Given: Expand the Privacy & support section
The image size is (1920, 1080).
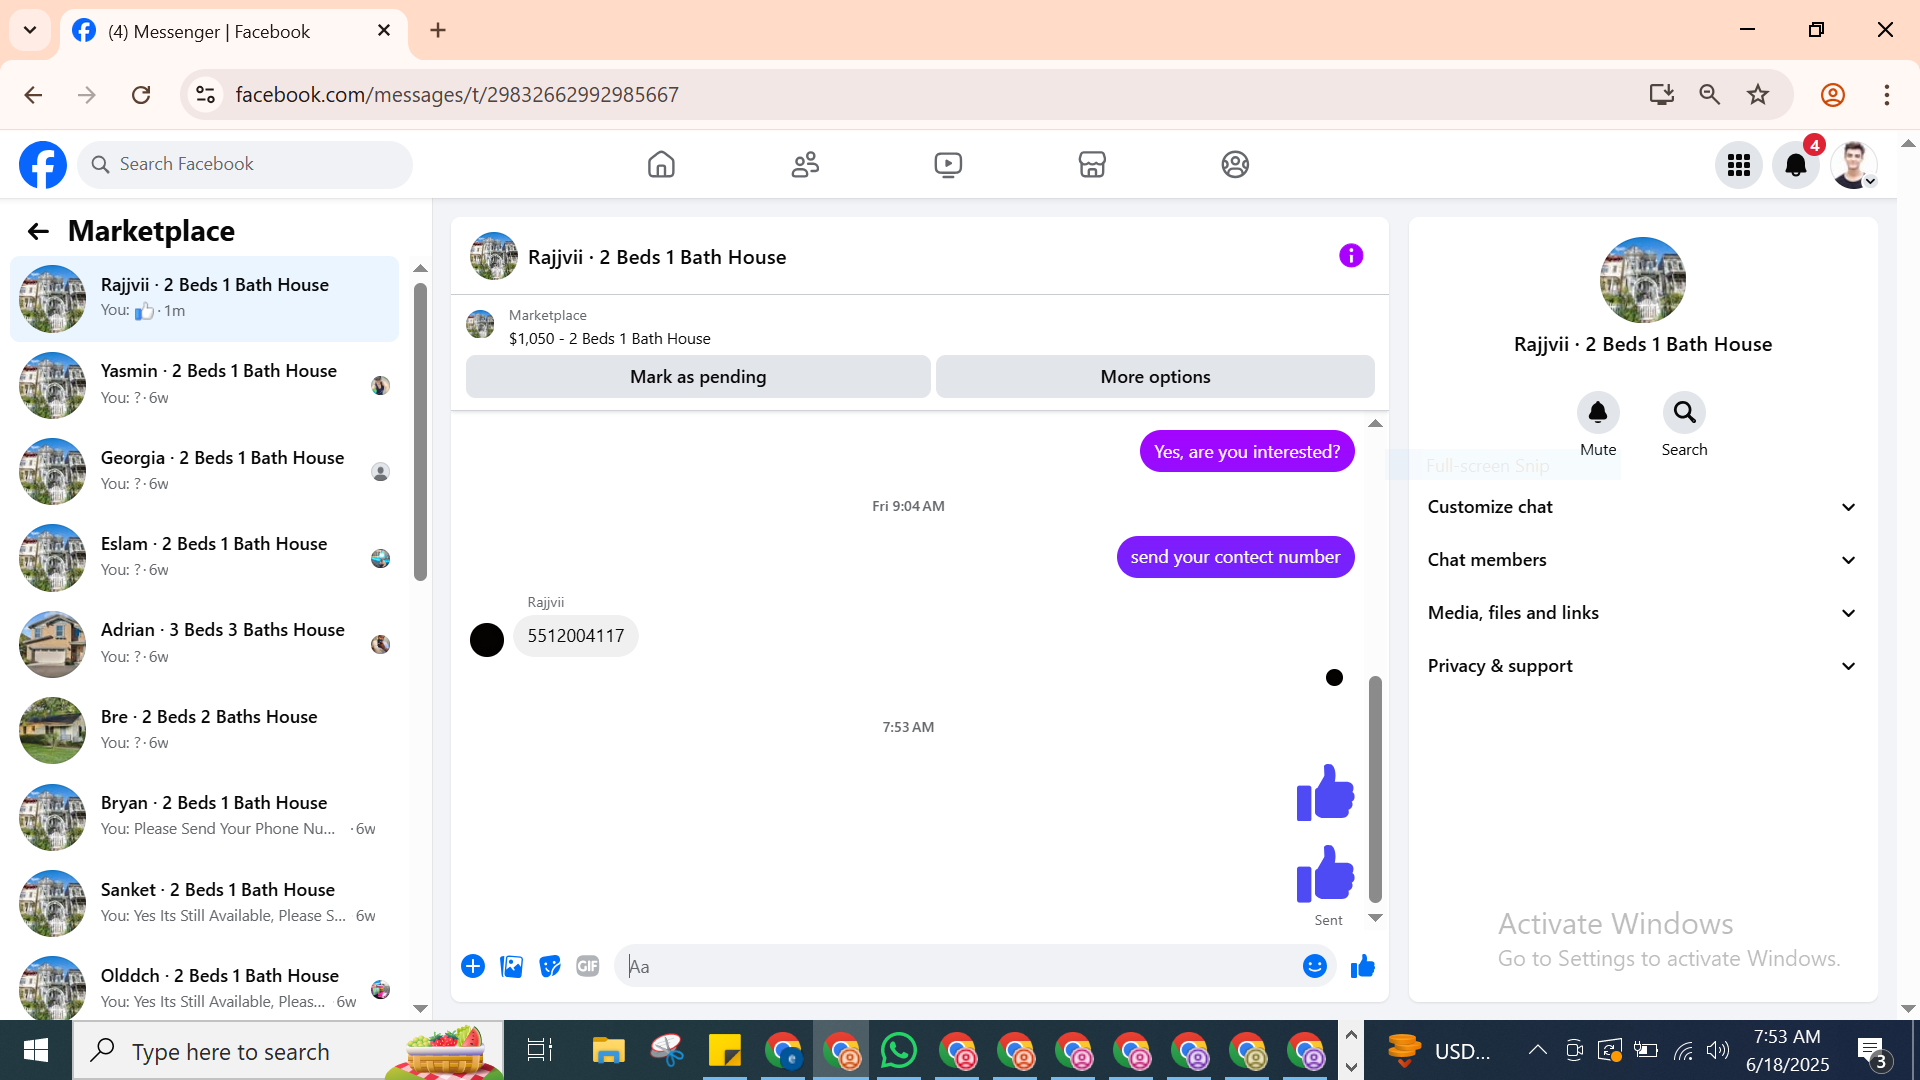Looking at the screenshot, I should tap(1642, 666).
